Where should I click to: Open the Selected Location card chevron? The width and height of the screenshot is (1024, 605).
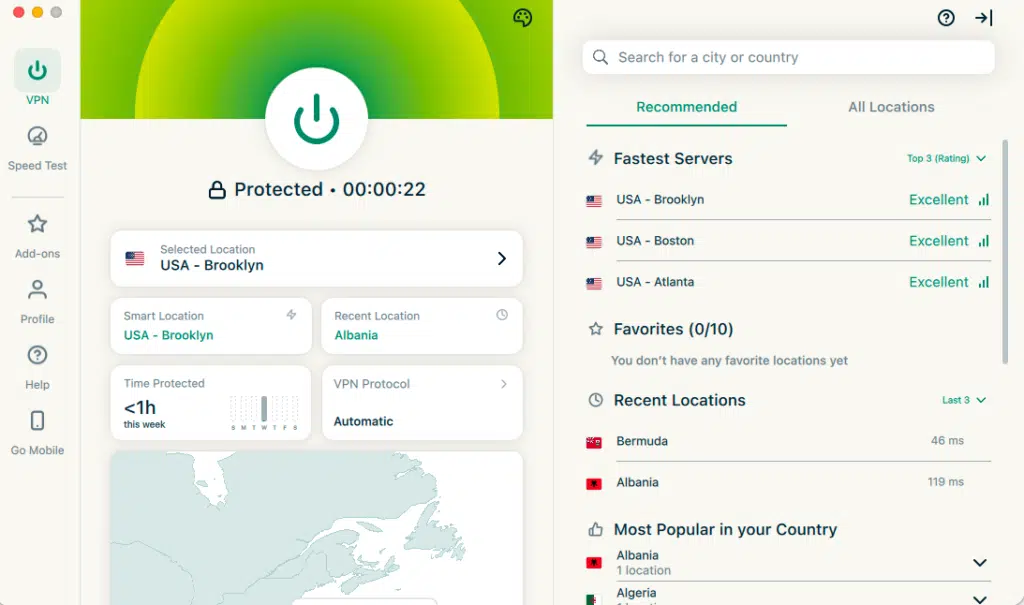pyautogui.click(x=502, y=259)
